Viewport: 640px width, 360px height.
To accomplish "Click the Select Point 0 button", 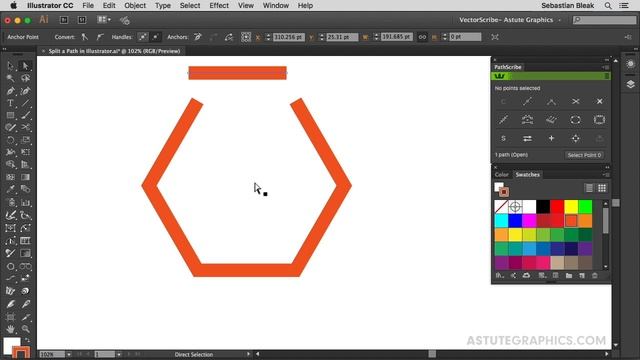I will (x=584, y=155).
